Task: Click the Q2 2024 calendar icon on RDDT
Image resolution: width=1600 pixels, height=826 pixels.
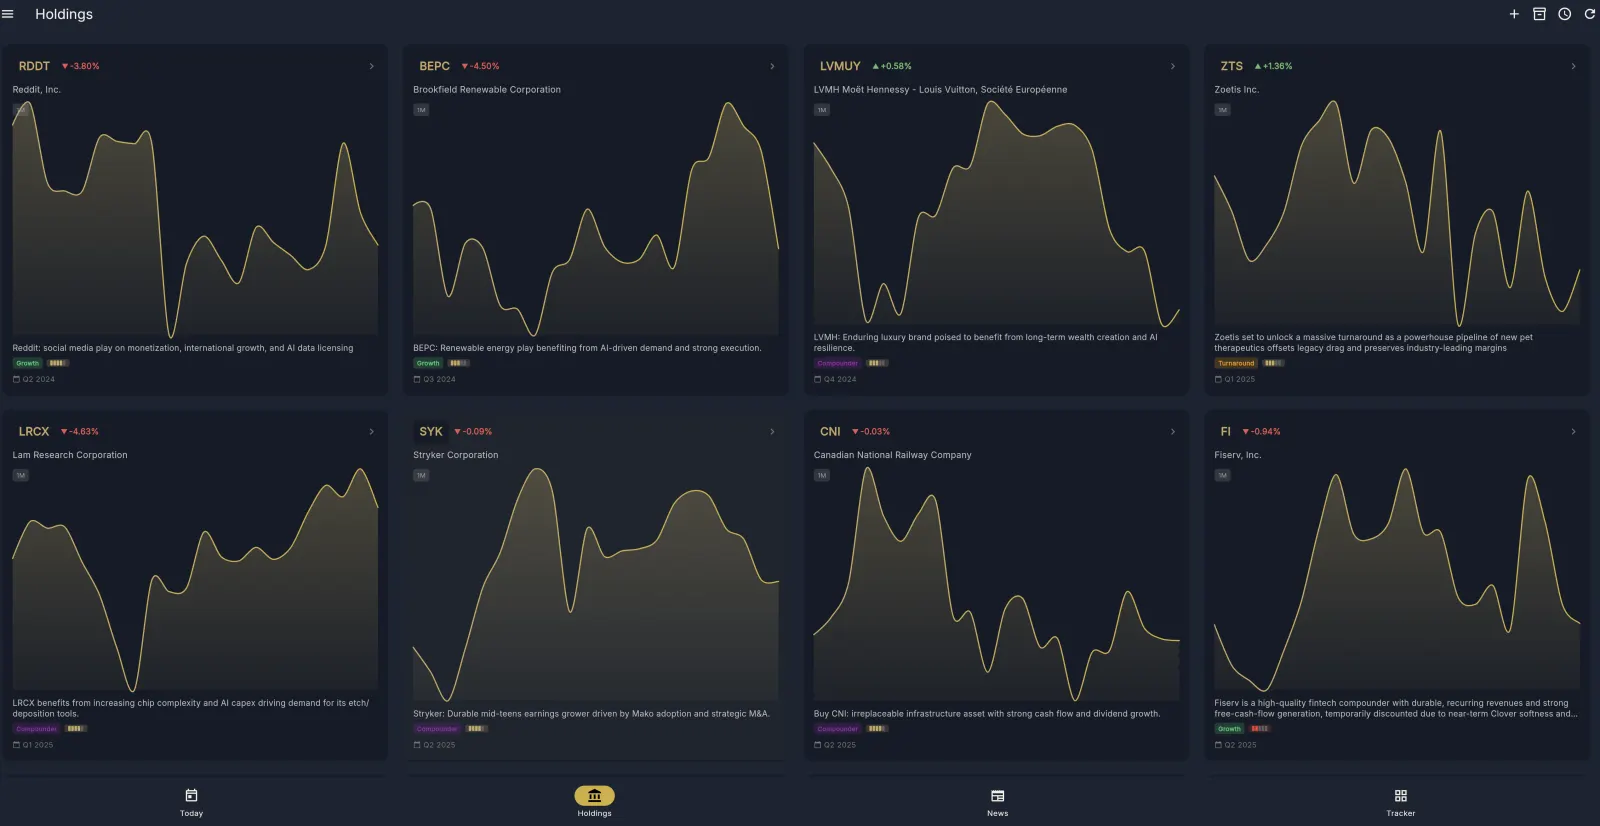Action: point(16,379)
